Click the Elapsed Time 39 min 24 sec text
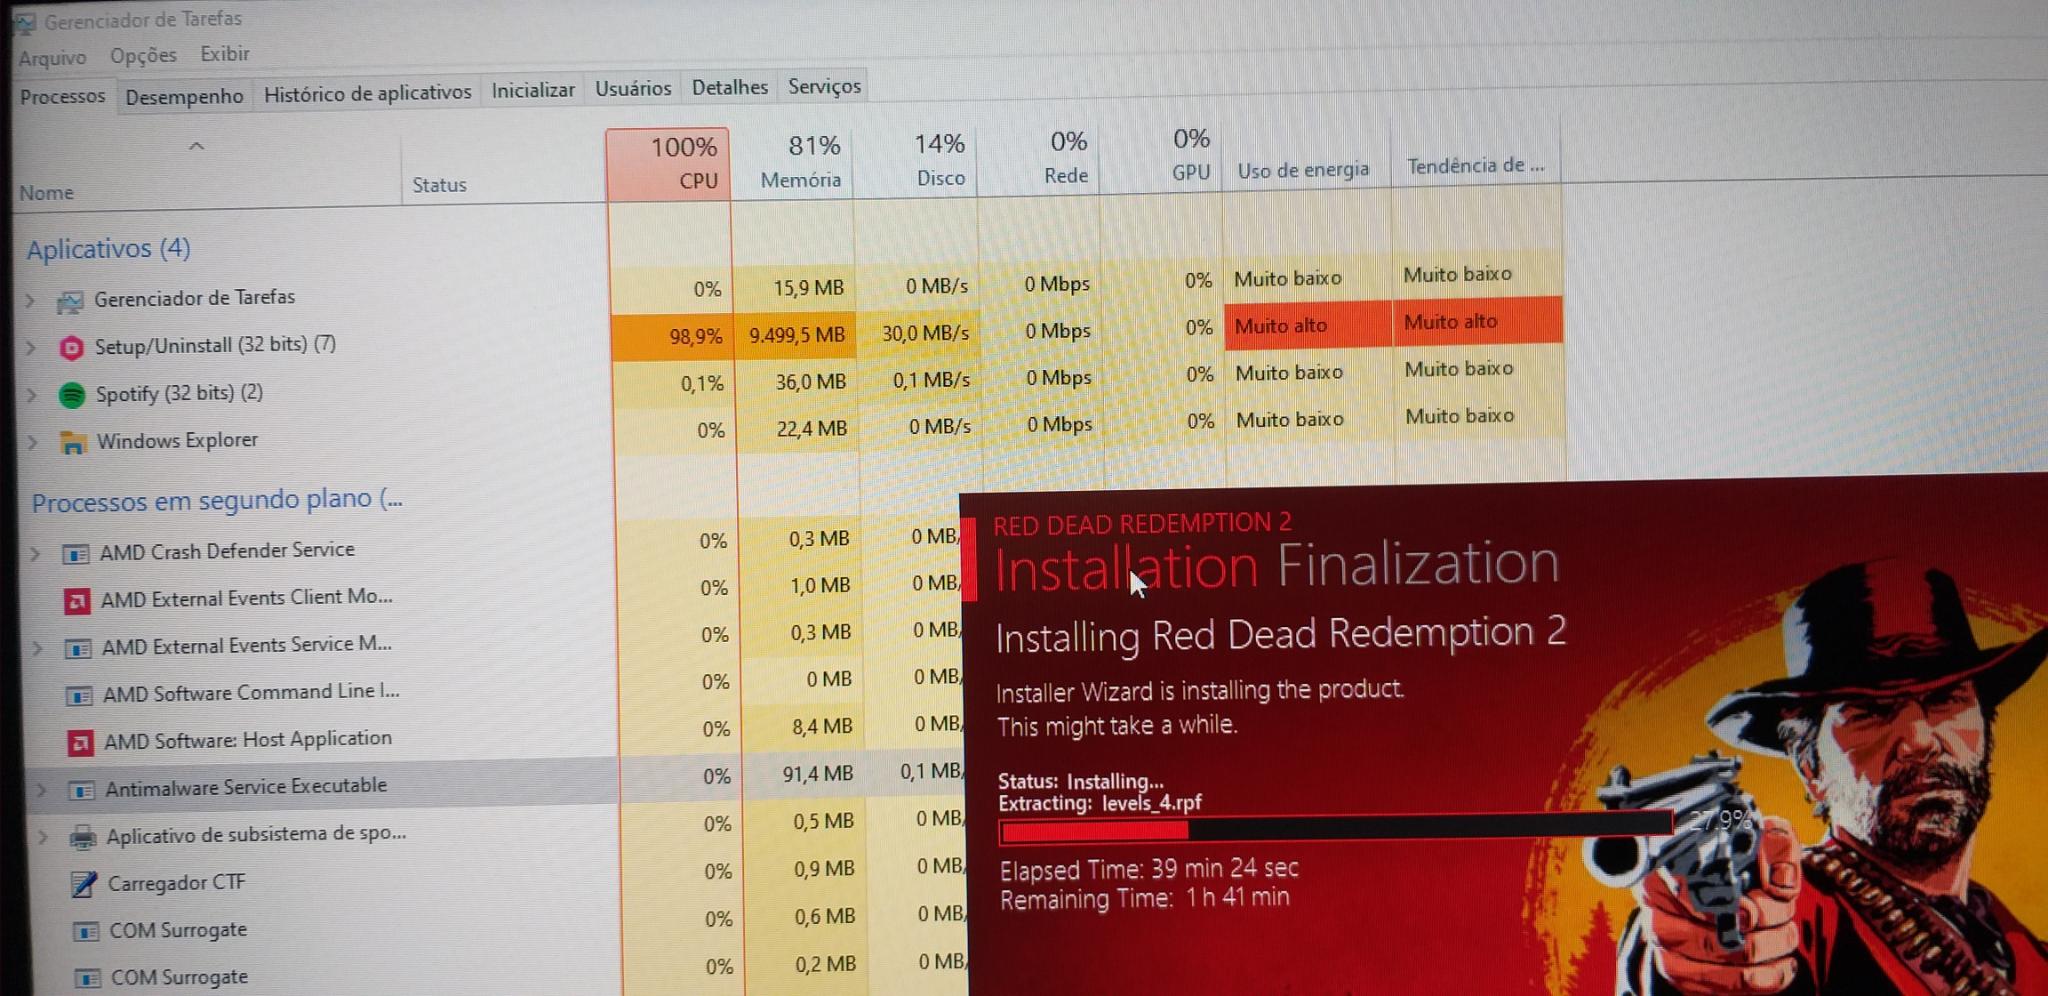The width and height of the screenshot is (2048, 996). (1149, 868)
